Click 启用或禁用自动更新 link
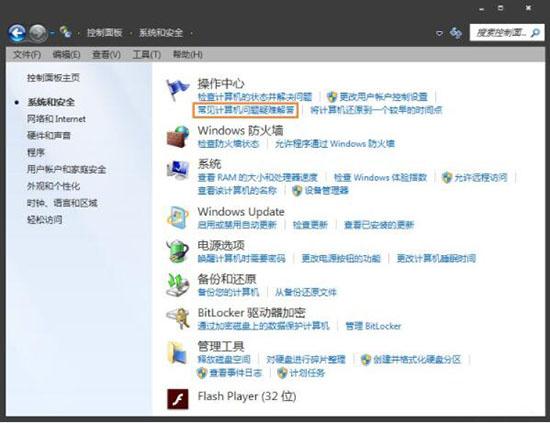Viewport: 550px width, 423px height. pos(237,225)
